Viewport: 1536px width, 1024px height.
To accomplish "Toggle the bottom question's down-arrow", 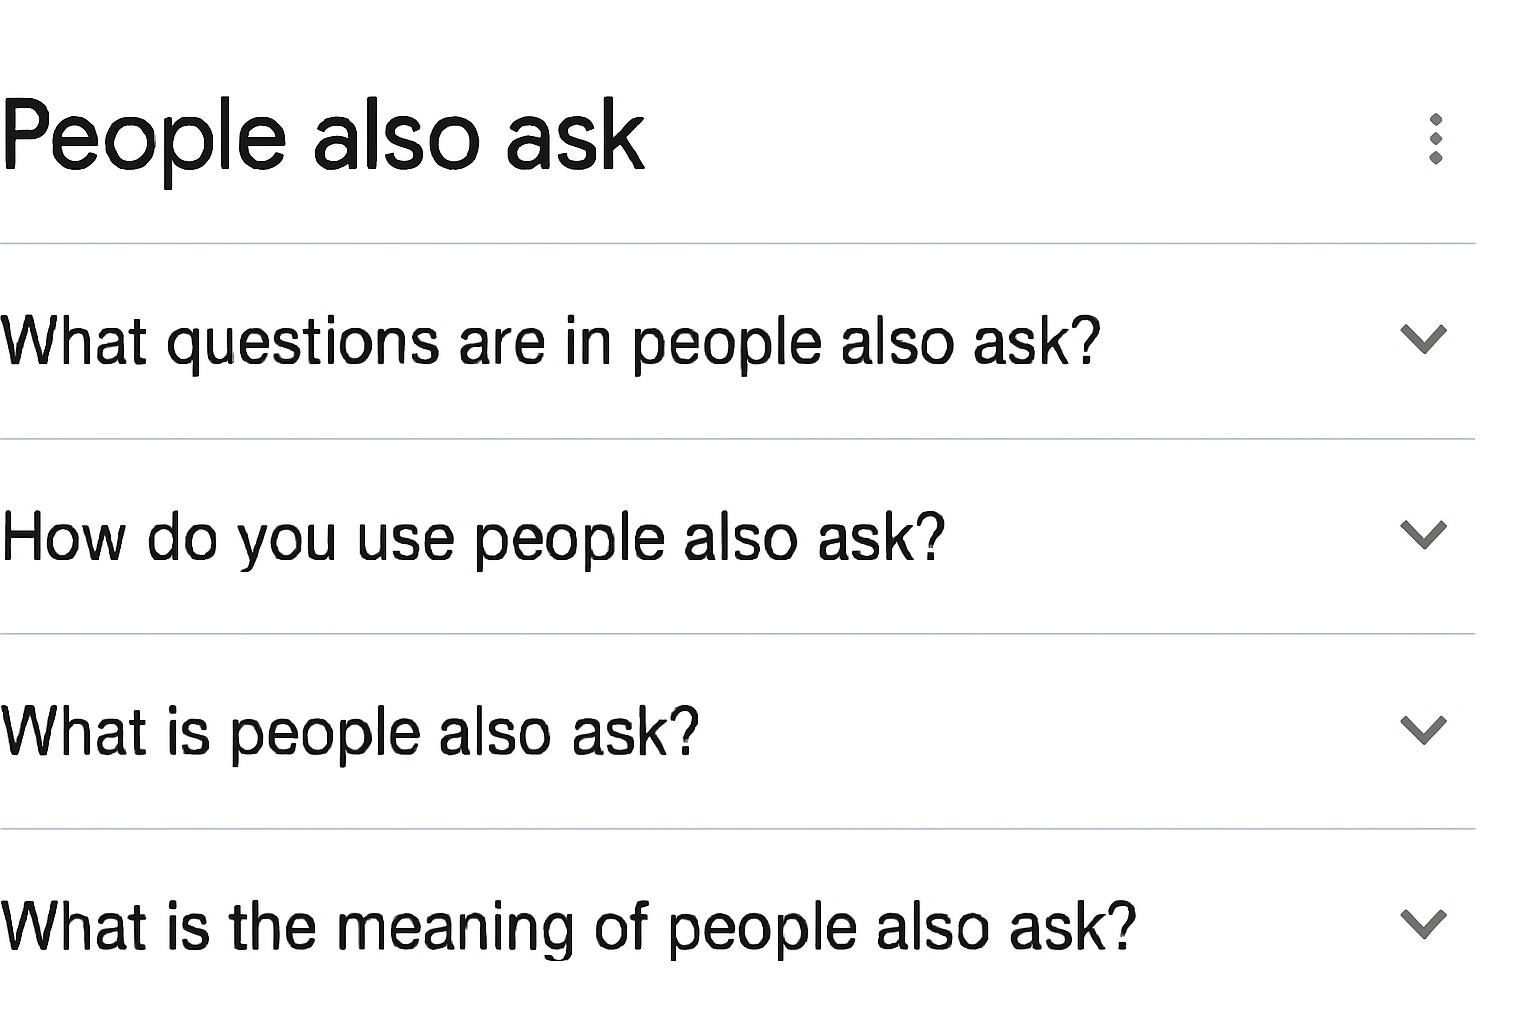I will pos(1424,924).
